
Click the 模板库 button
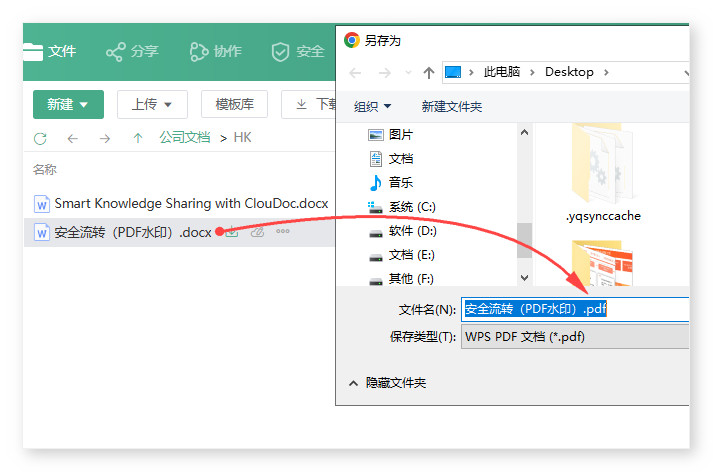click(235, 105)
